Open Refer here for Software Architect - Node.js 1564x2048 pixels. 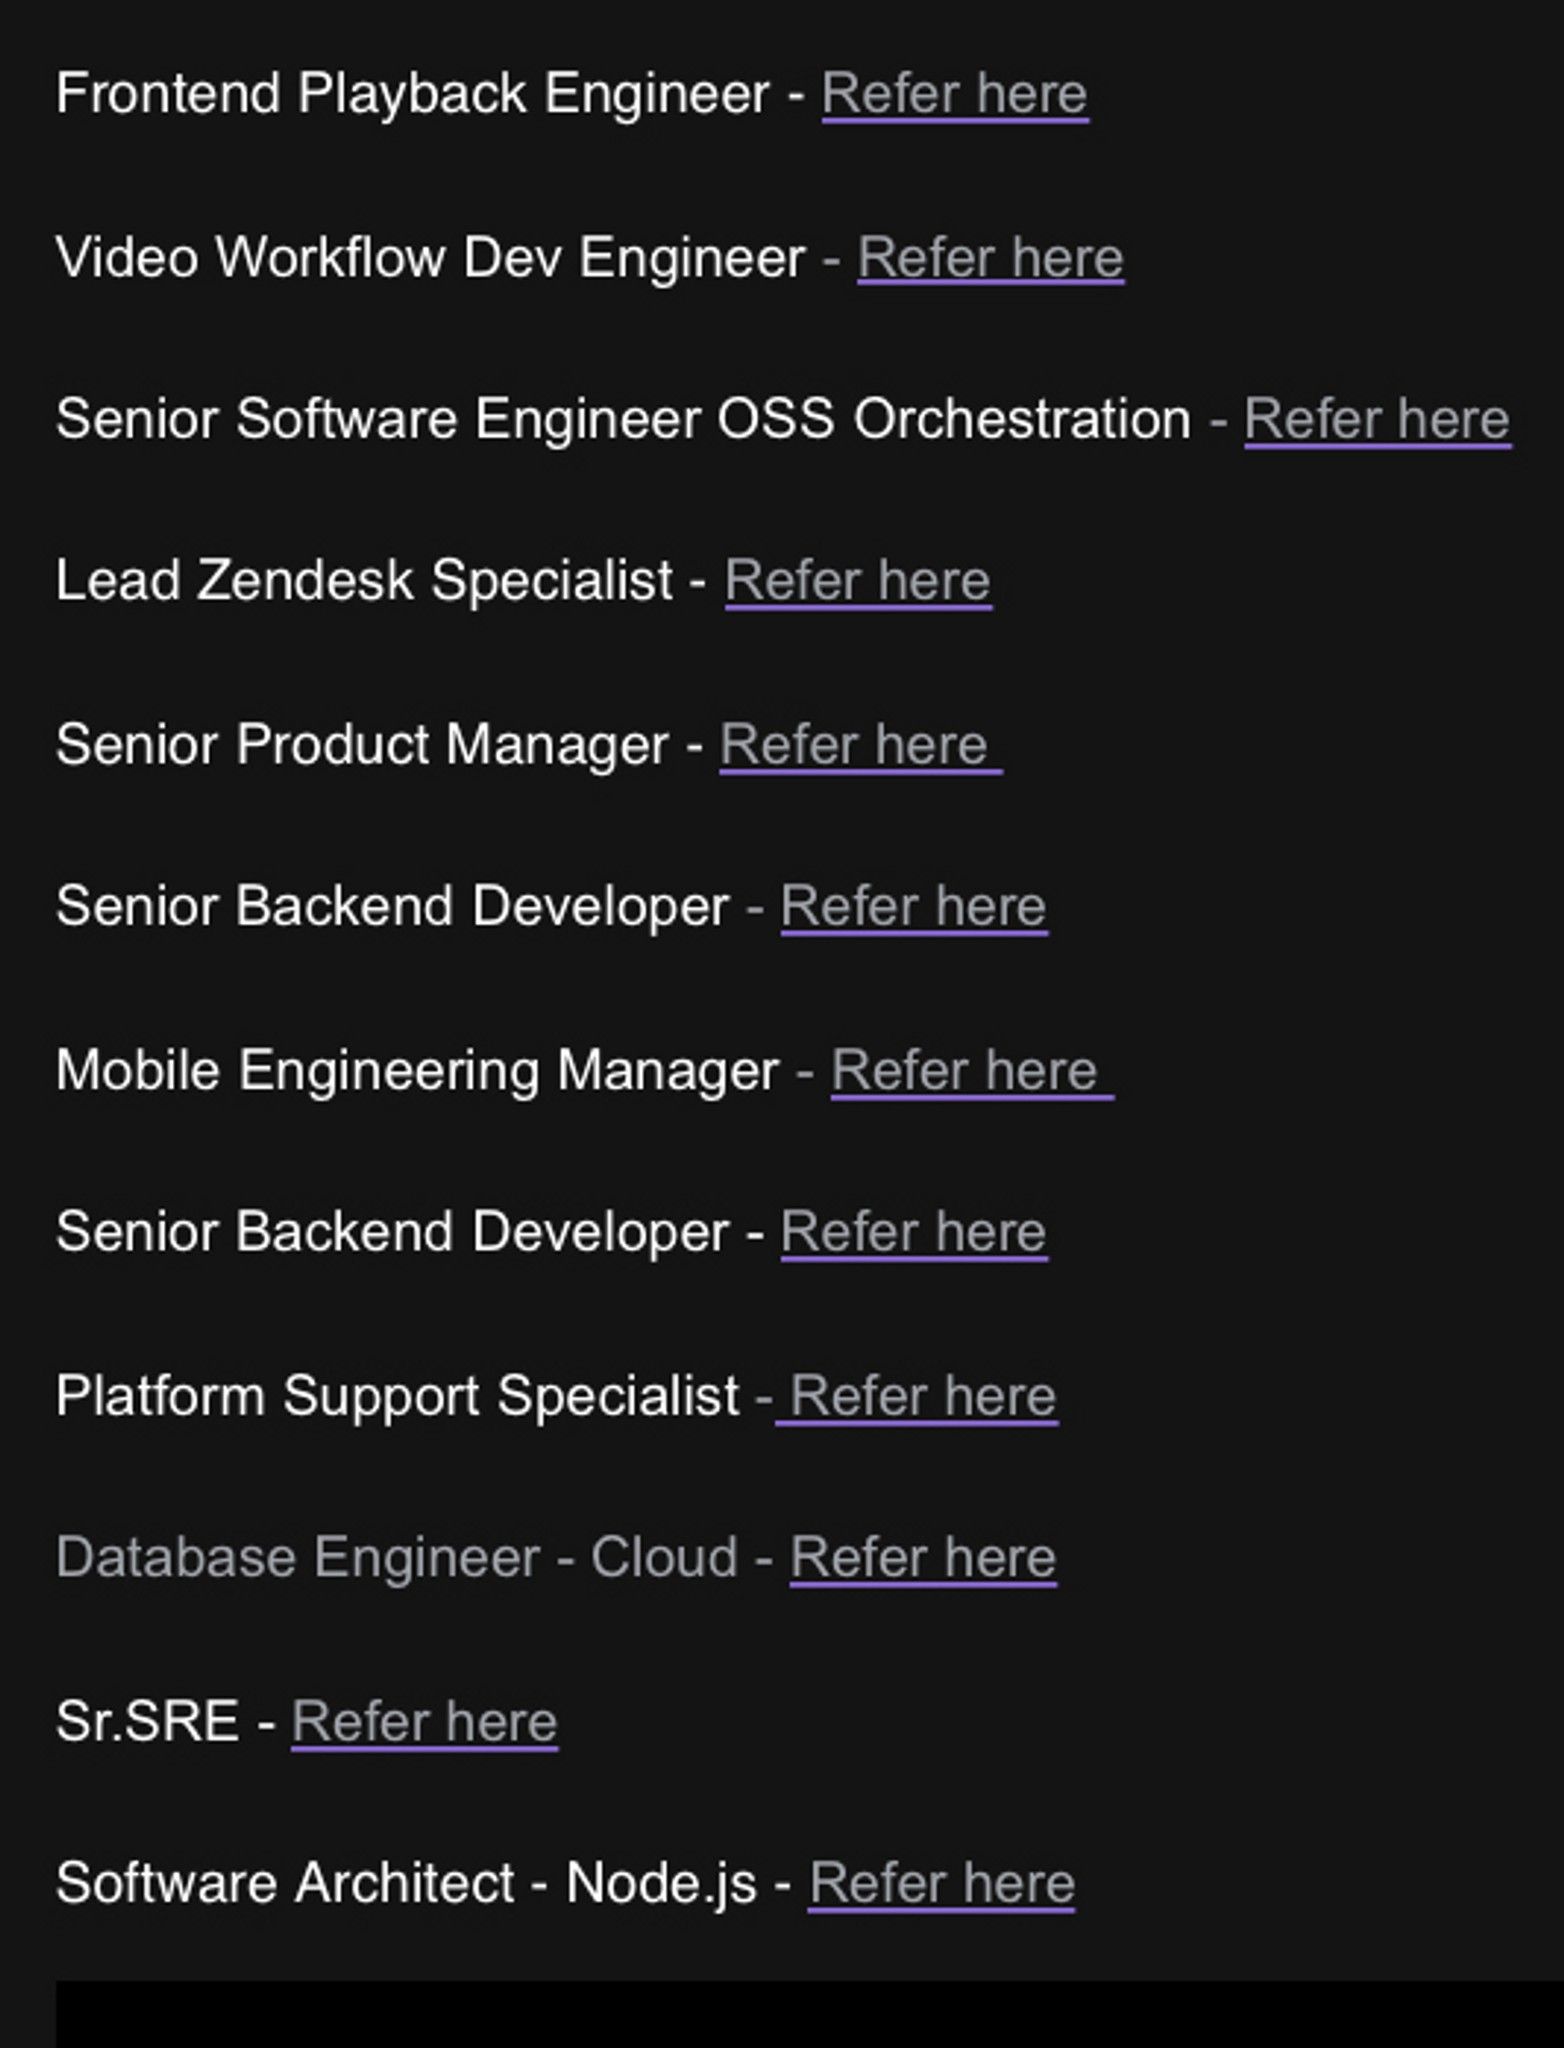coord(941,1884)
